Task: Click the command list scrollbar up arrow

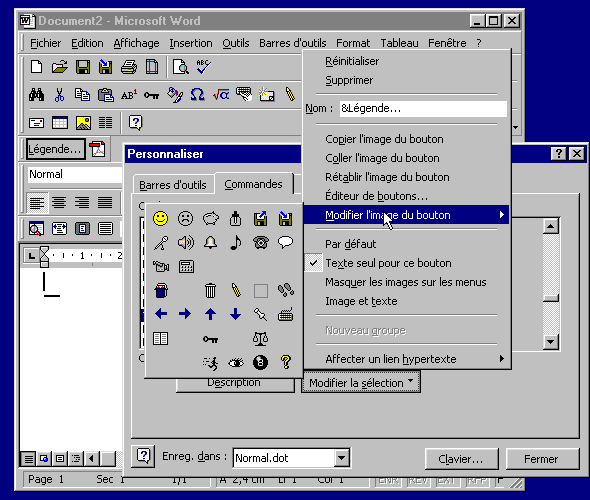Action: (x=550, y=226)
